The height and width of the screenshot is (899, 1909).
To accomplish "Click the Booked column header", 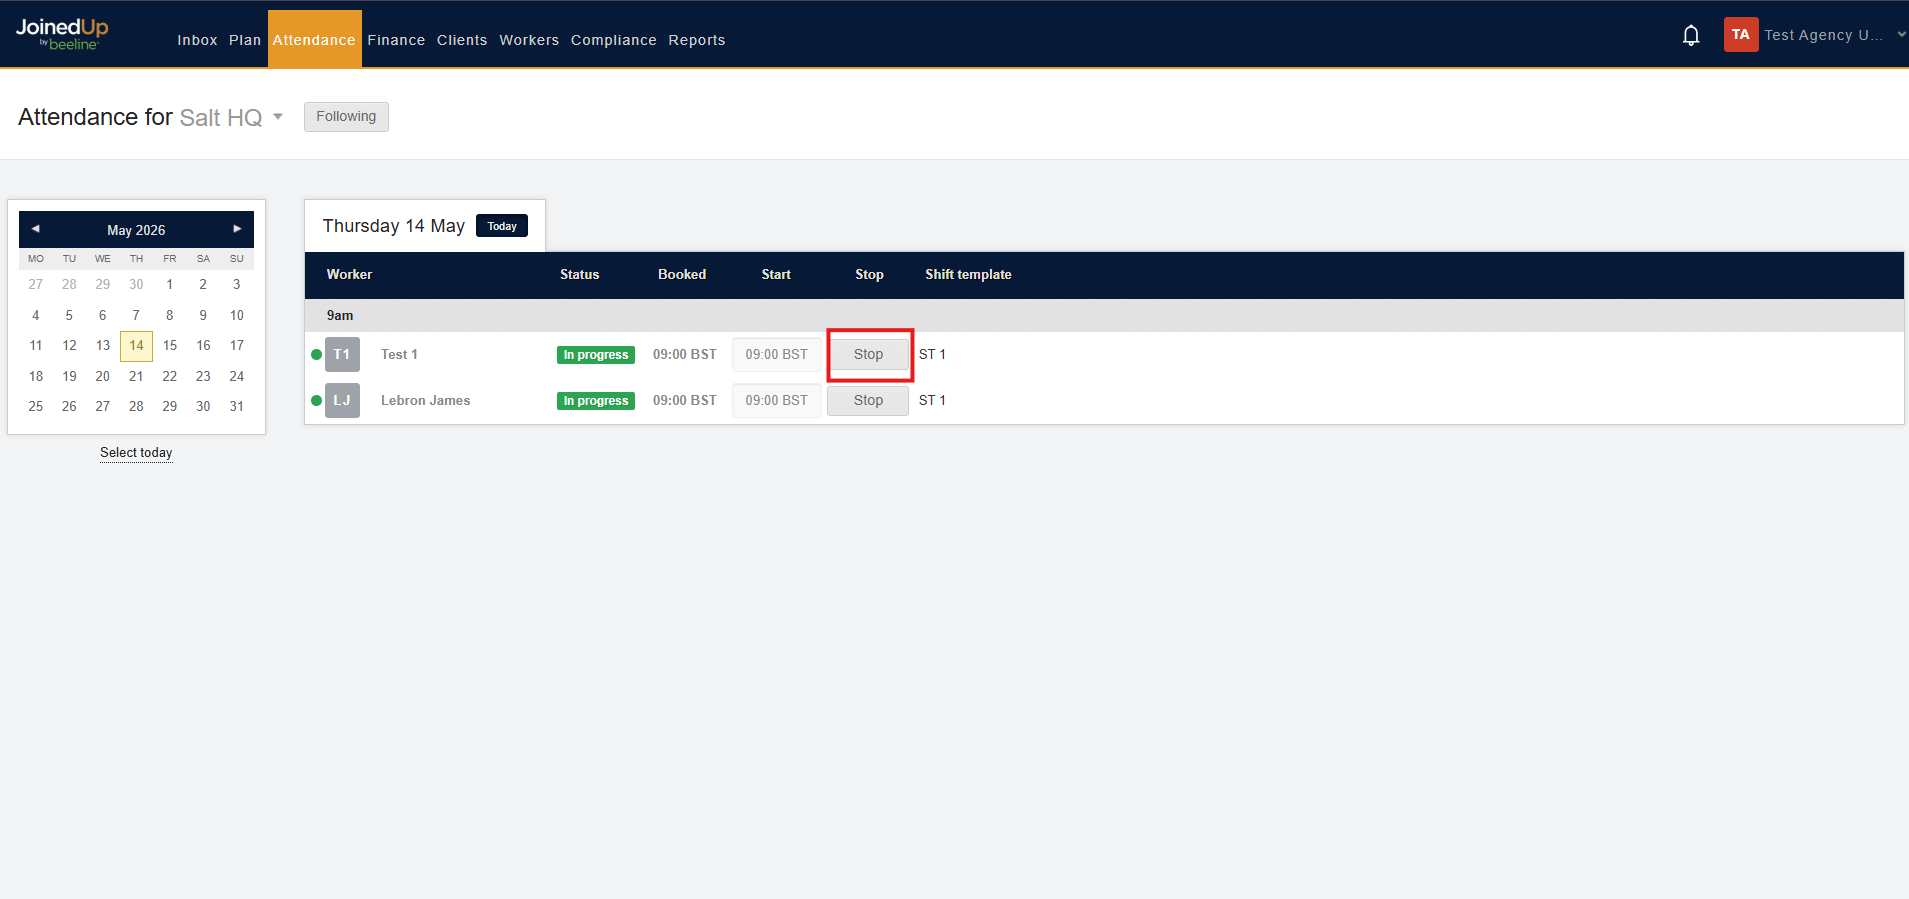I will coord(682,274).
